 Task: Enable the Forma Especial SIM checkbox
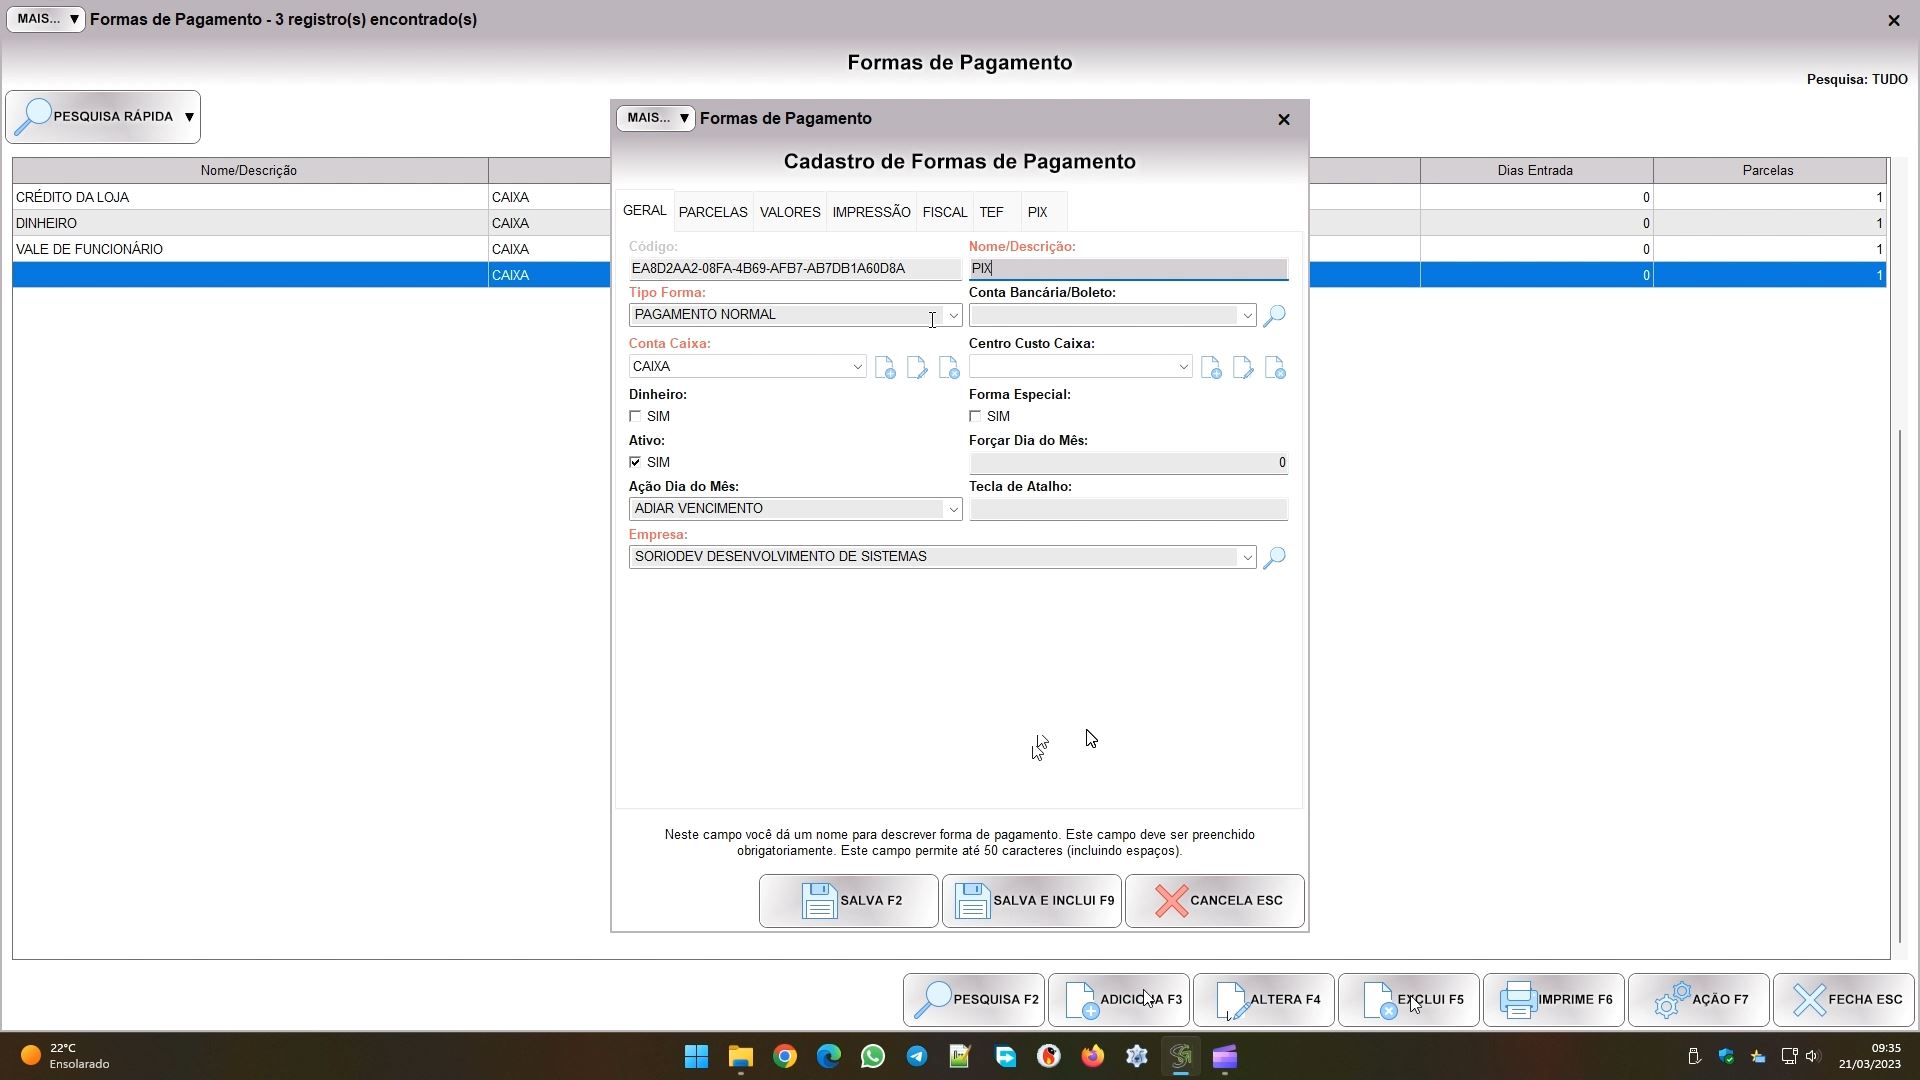pyautogui.click(x=975, y=416)
